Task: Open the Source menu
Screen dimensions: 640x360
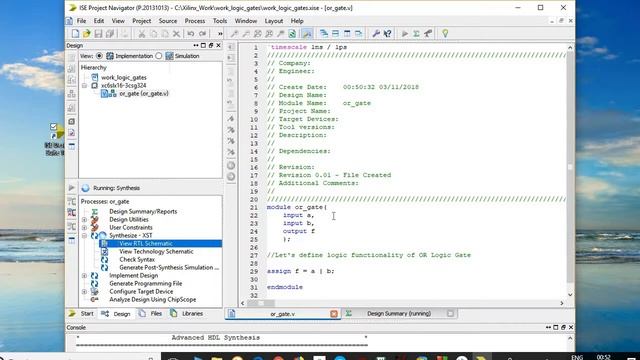Action: pyautogui.click(x=168, y=21)
